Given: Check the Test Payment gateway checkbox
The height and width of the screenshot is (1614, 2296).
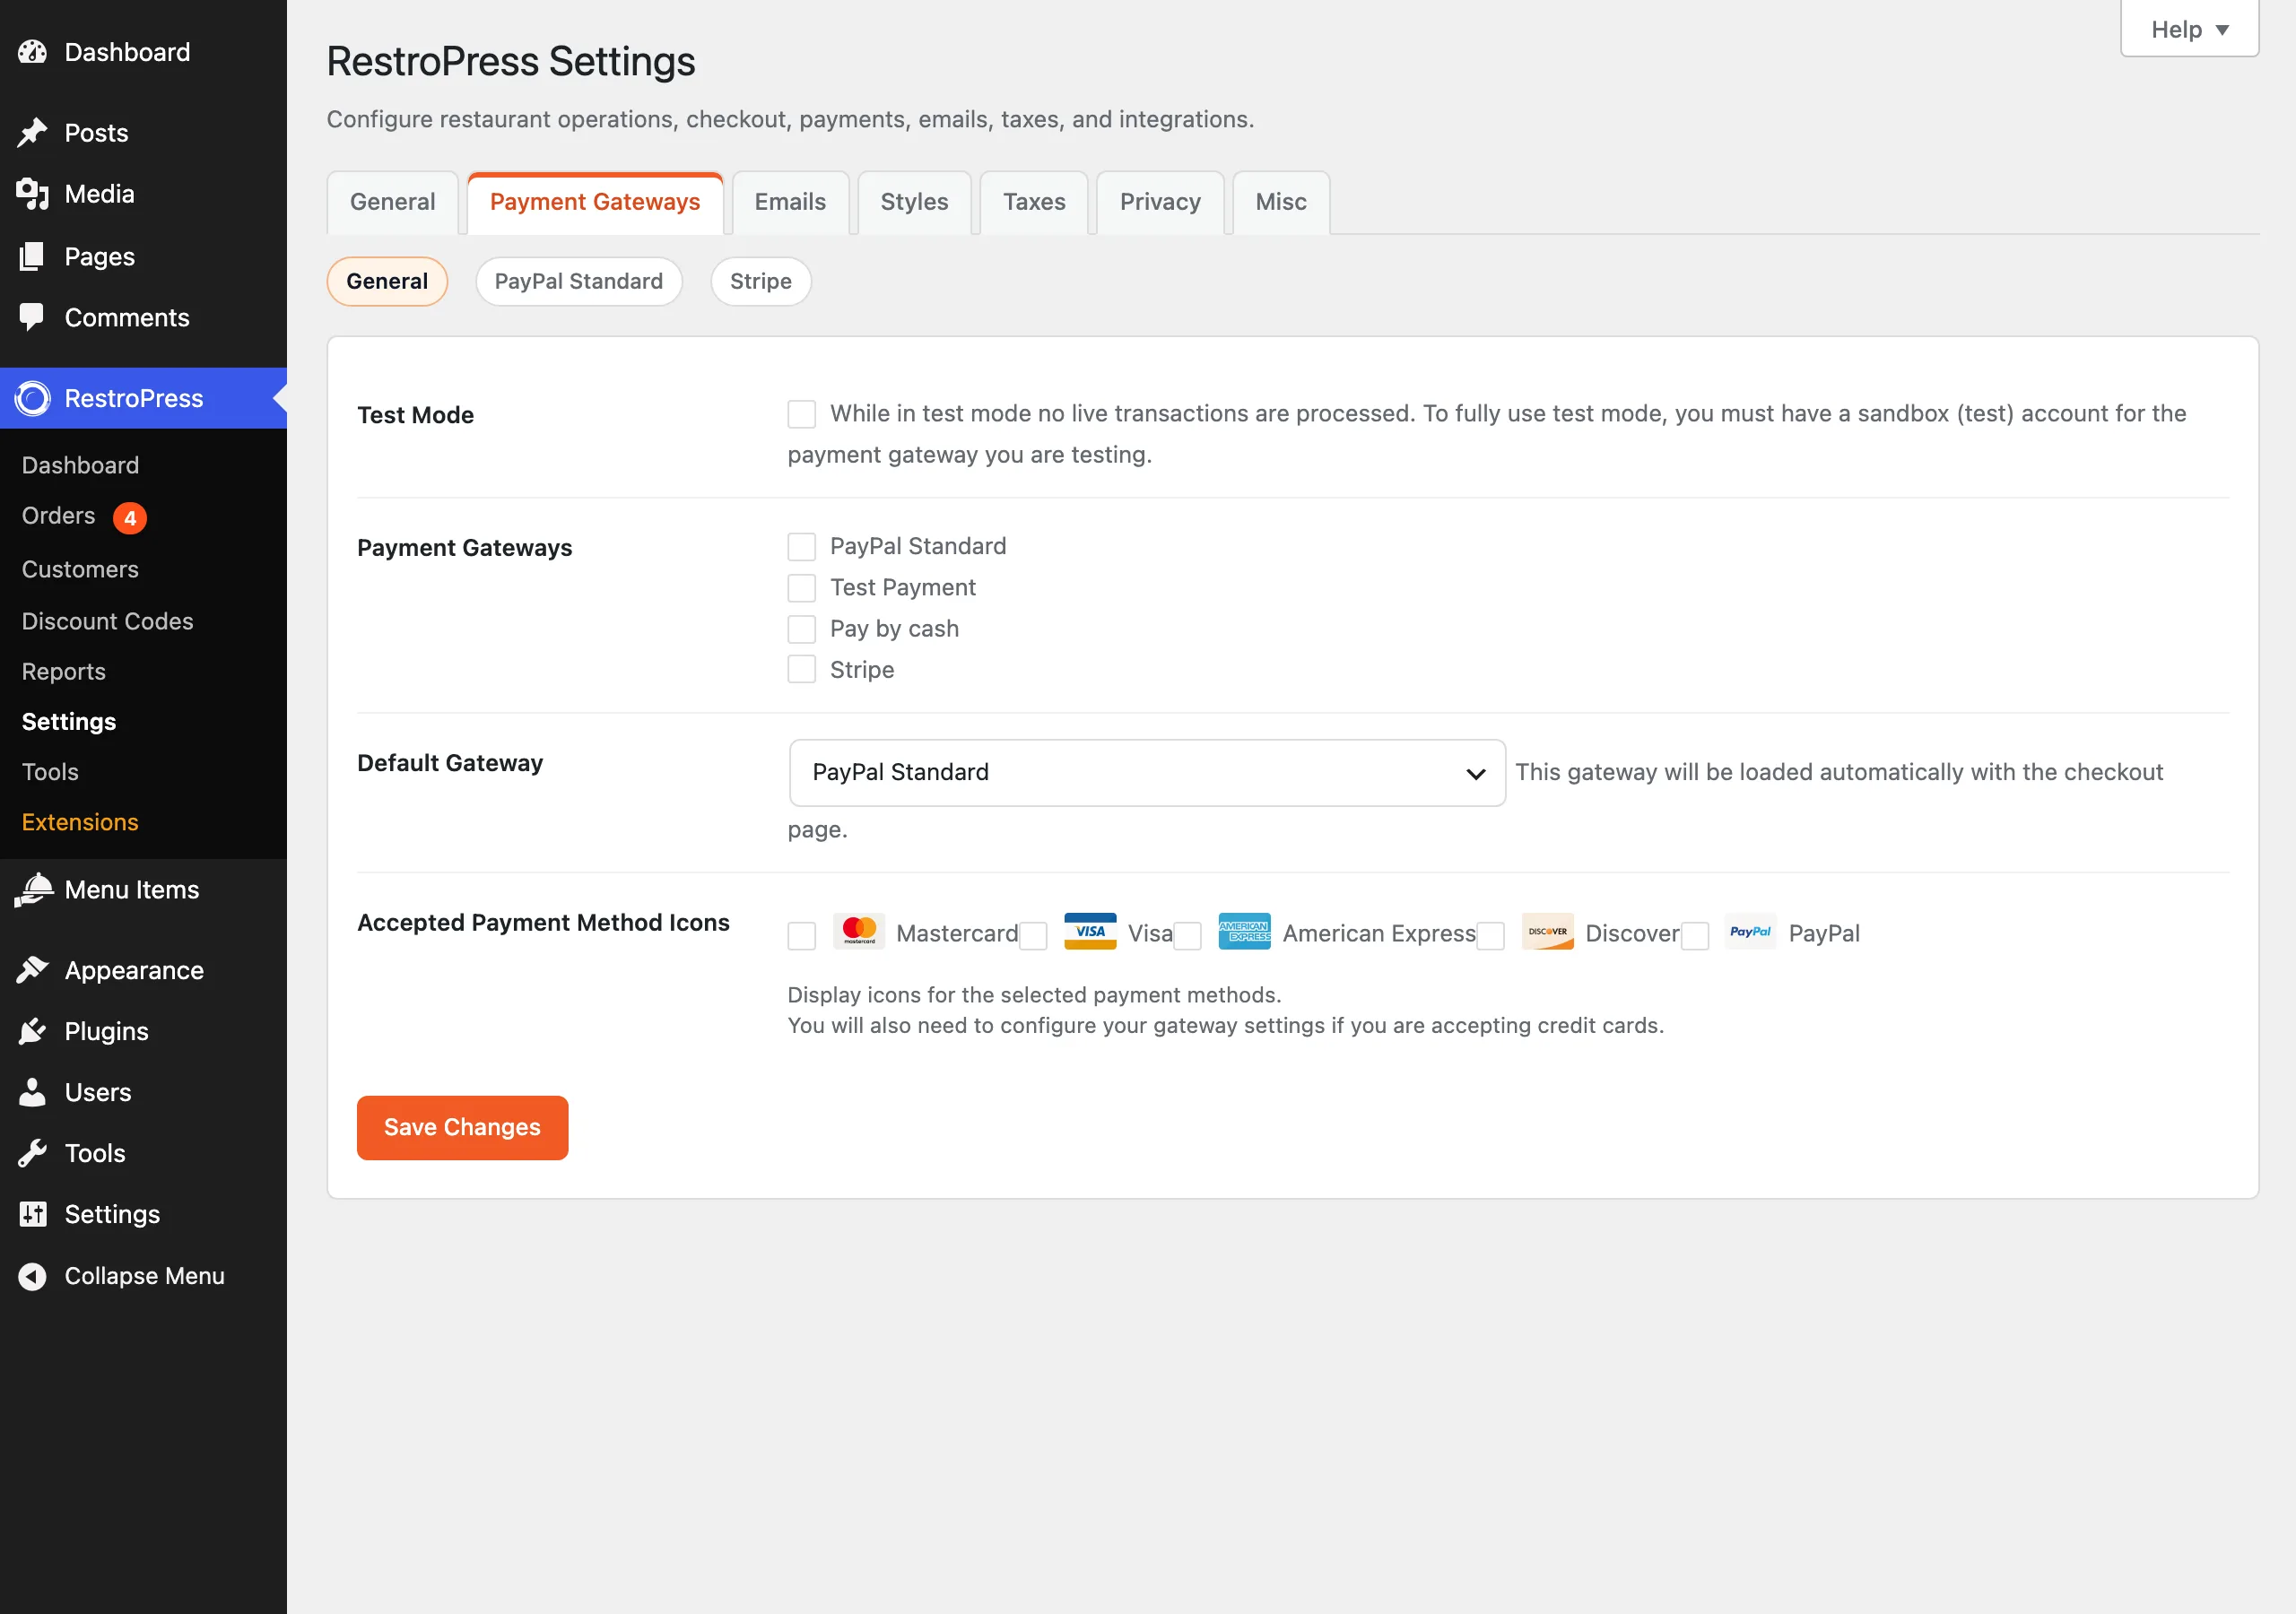Looking at the screenshot, I should 801,588.
